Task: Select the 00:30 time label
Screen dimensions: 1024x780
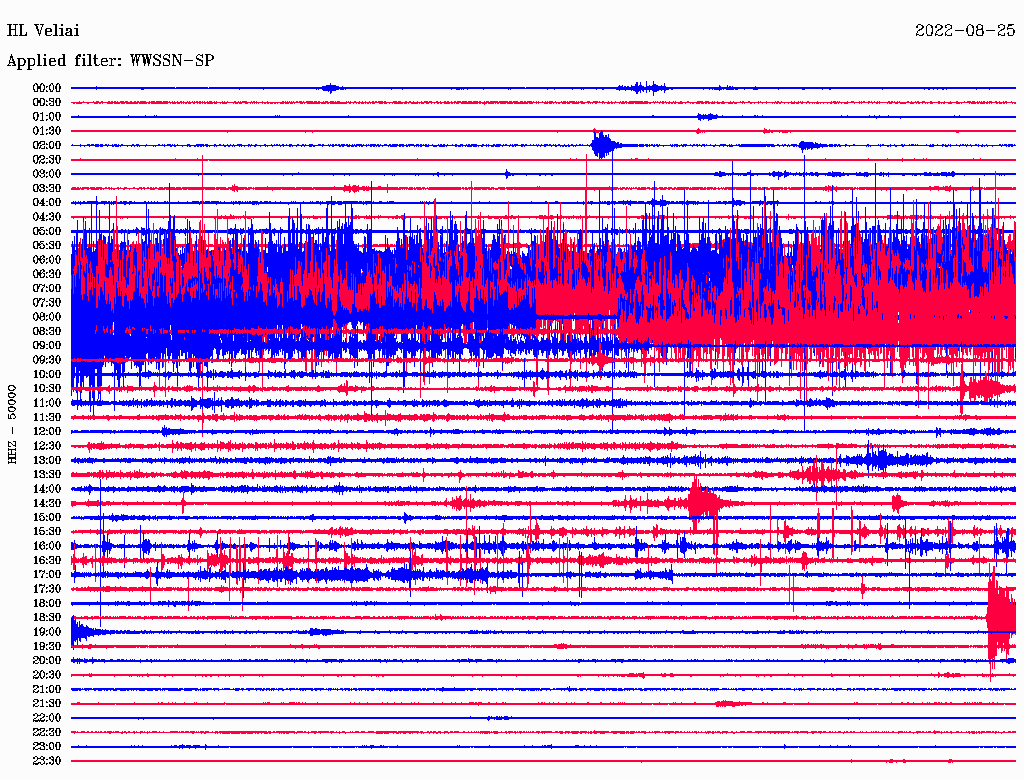Action: [x=47, y=102]
